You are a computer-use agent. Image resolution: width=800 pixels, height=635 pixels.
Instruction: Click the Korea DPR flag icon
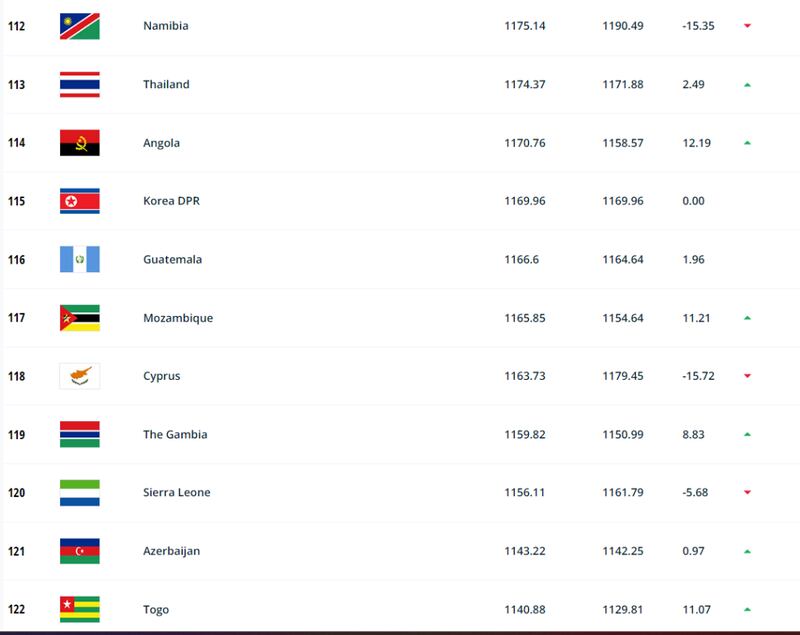(80, 201)
